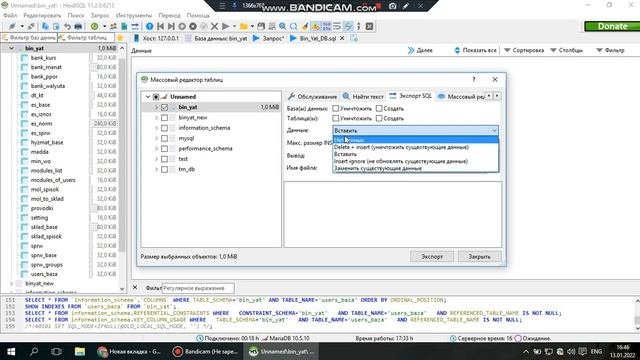640x360 pixels.
Task: Collapse the Unnamed node in dialog tree
Action: pyautogui.click(x=148, y=97)
